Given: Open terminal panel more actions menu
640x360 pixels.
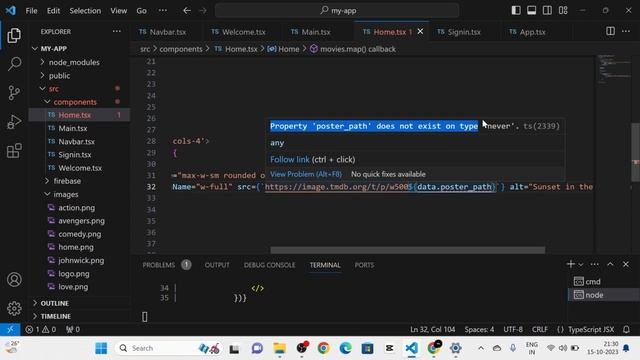Looking at the screenshot, I should tap(595, 264).
